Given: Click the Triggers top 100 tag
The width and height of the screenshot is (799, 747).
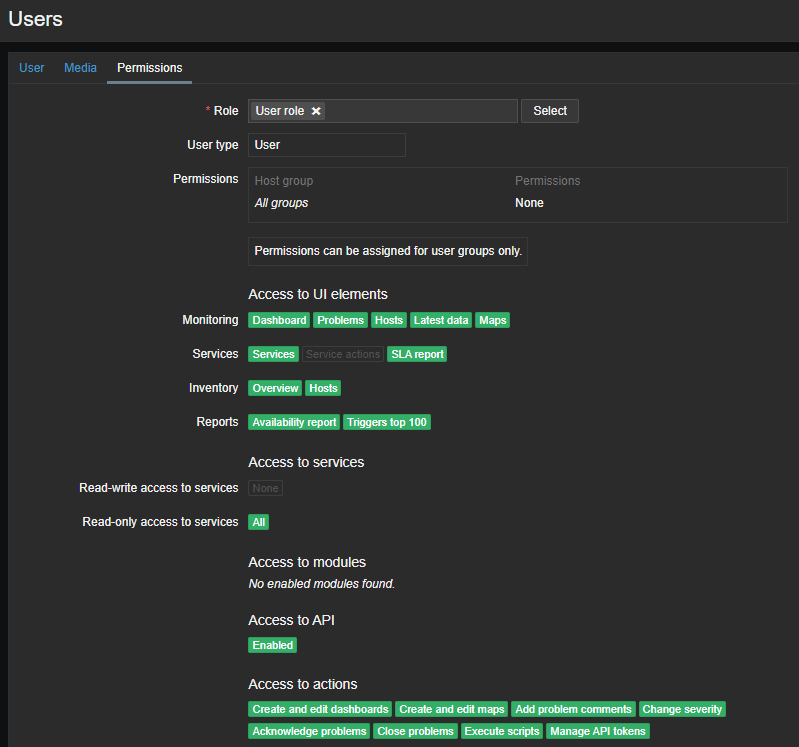Looking at the screenshot, I should point(387,422).
